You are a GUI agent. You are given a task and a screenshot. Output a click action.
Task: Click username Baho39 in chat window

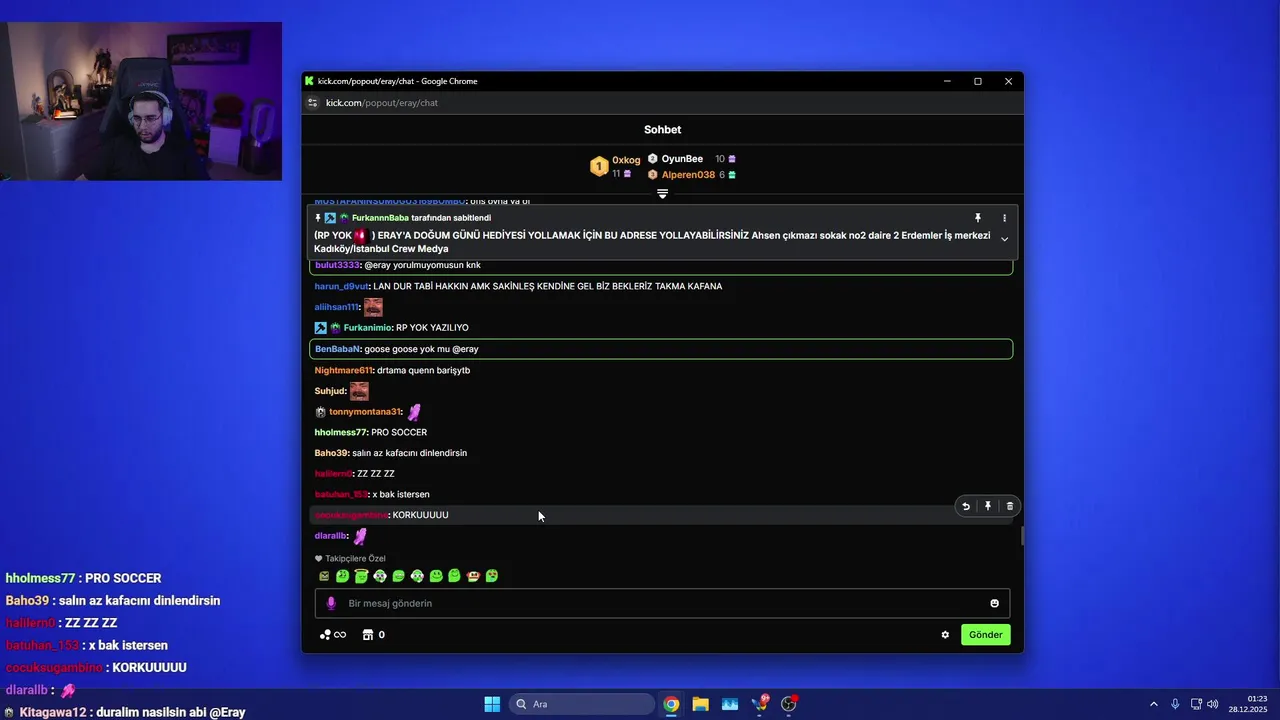331,453
